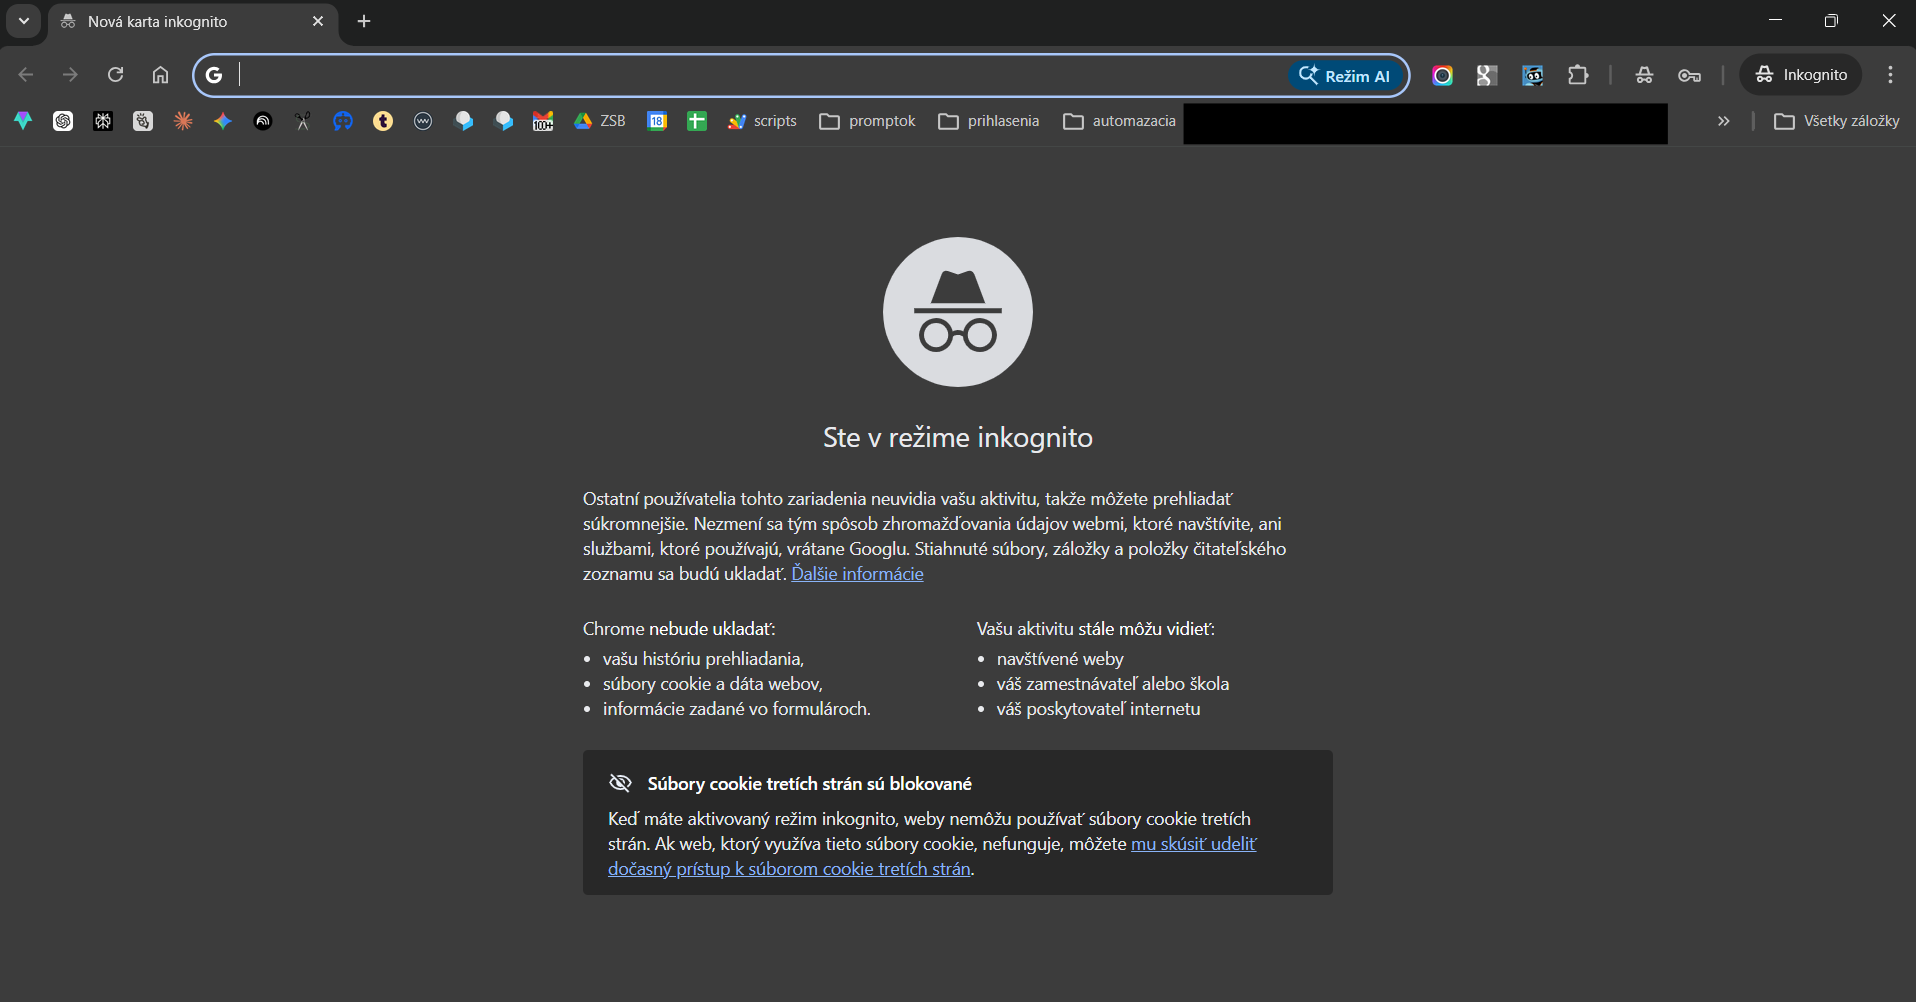Open Chrome's three-dot menu
1916x1002 pixels.
click(1890, 75)
